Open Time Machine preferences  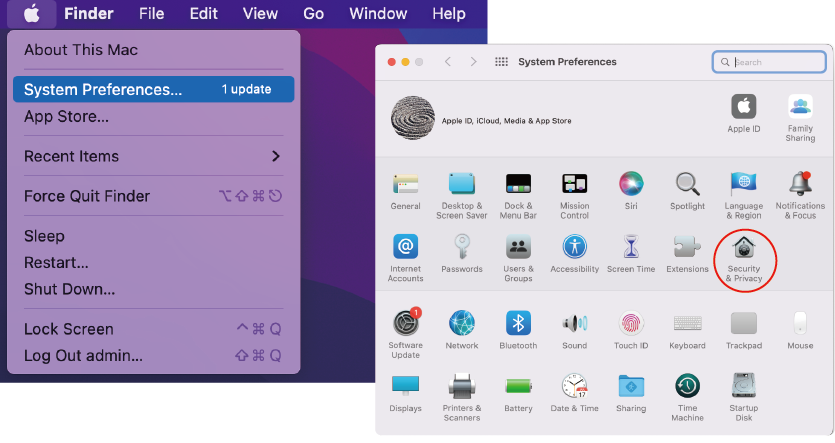tap(687, 397)
